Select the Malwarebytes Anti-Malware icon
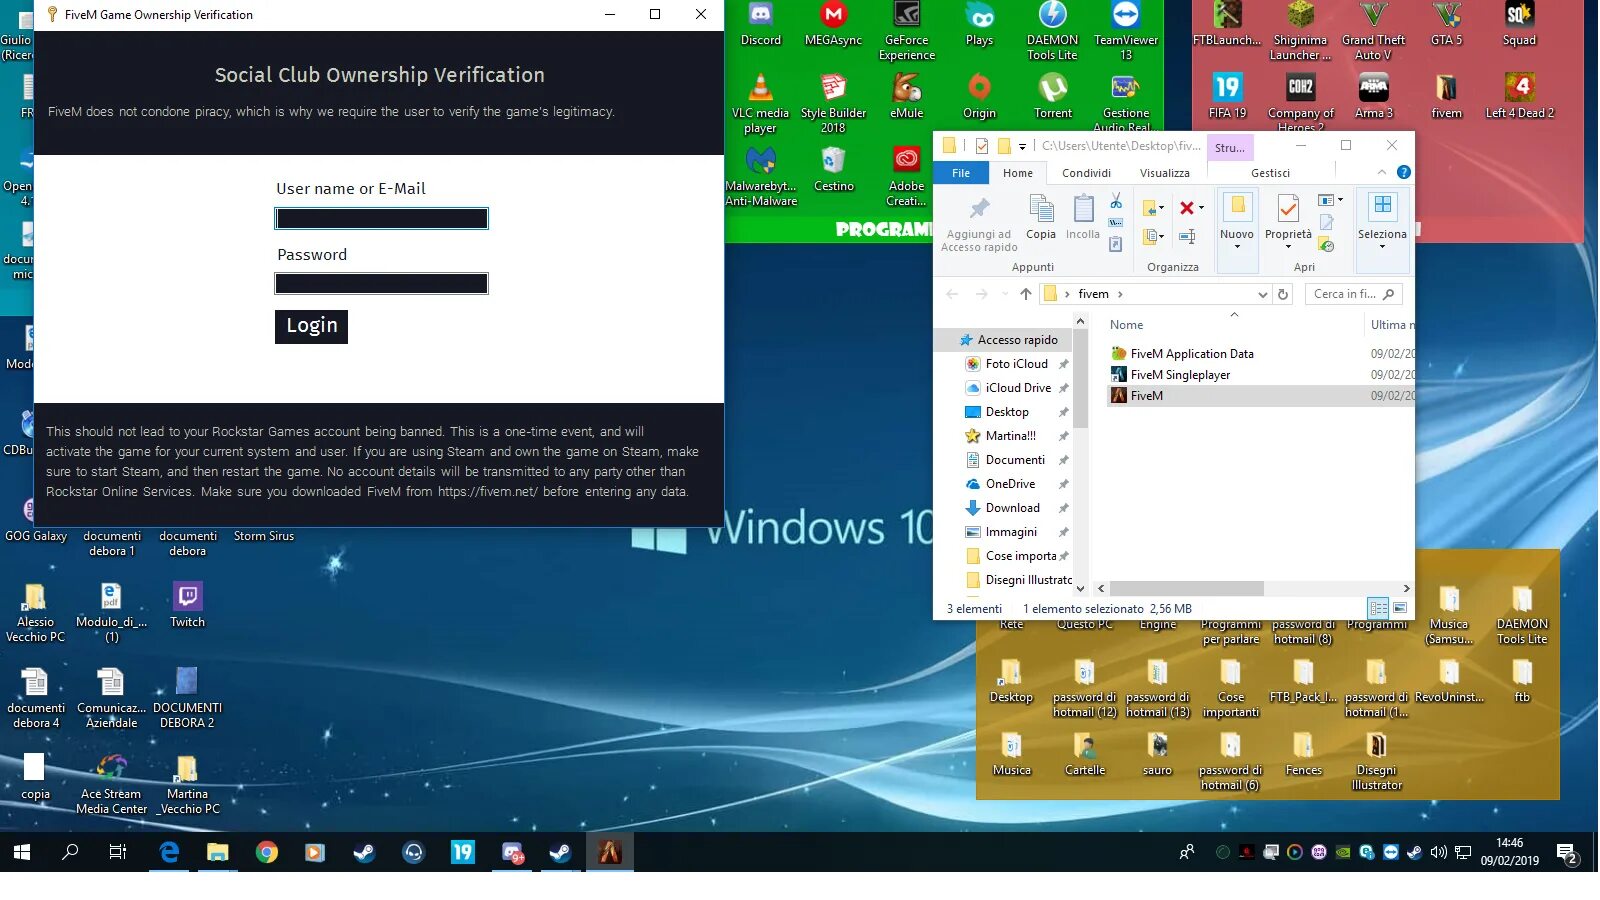Screen dimensions: 1600x900 click(761, 177)
